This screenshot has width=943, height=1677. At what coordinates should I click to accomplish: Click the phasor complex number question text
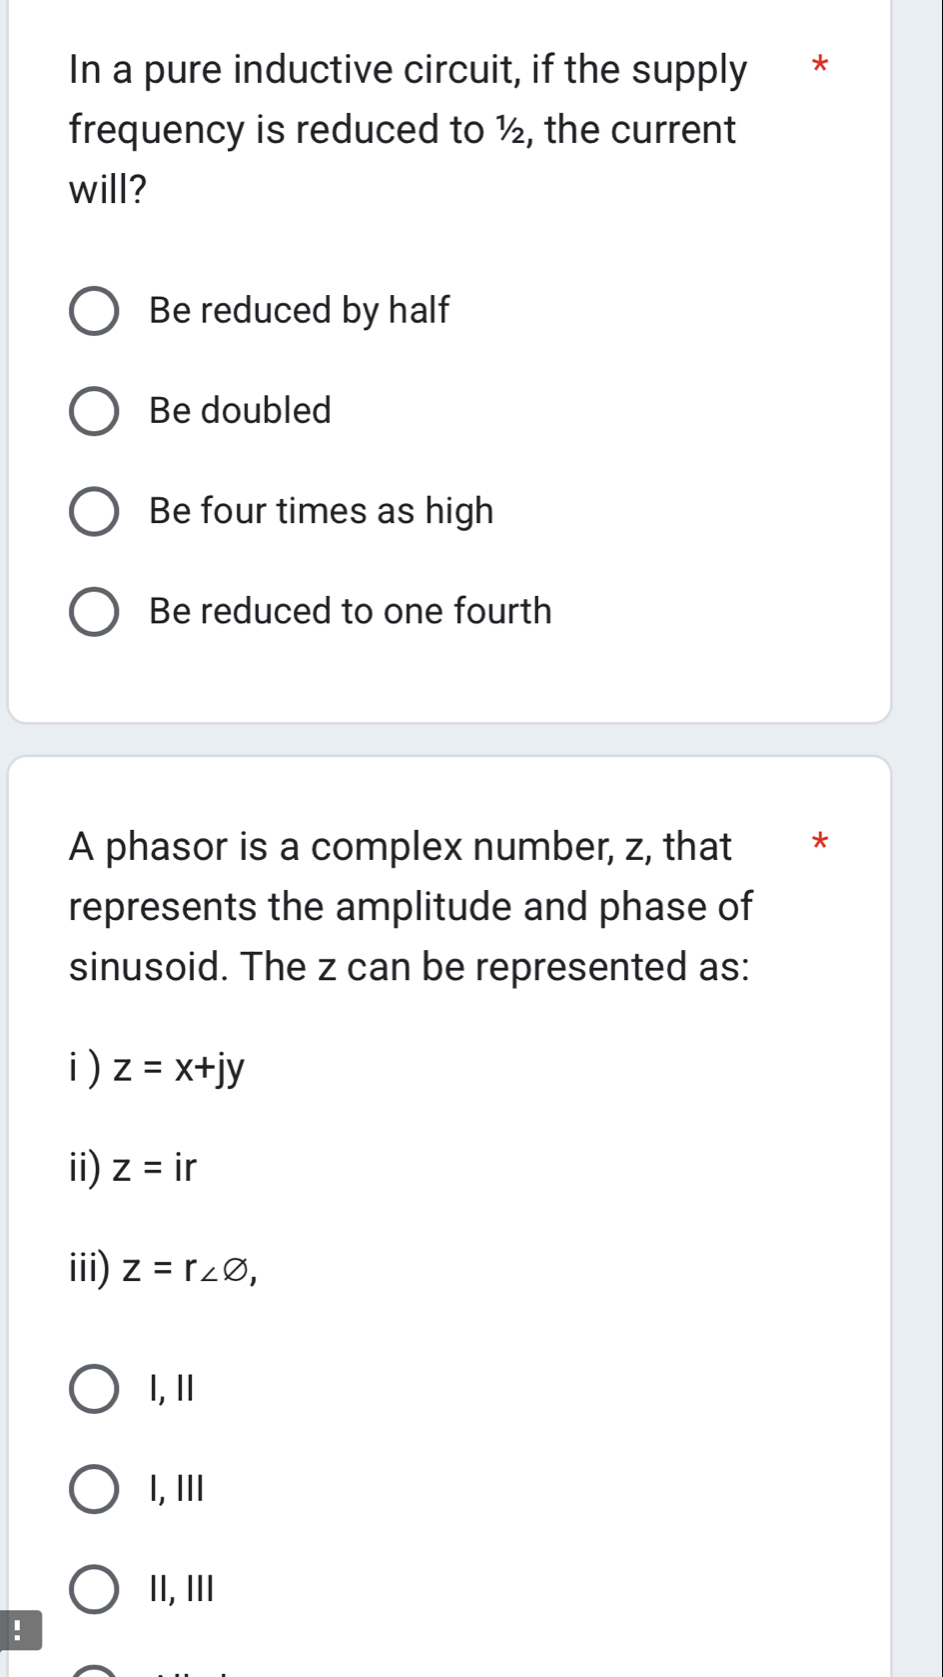410,906
